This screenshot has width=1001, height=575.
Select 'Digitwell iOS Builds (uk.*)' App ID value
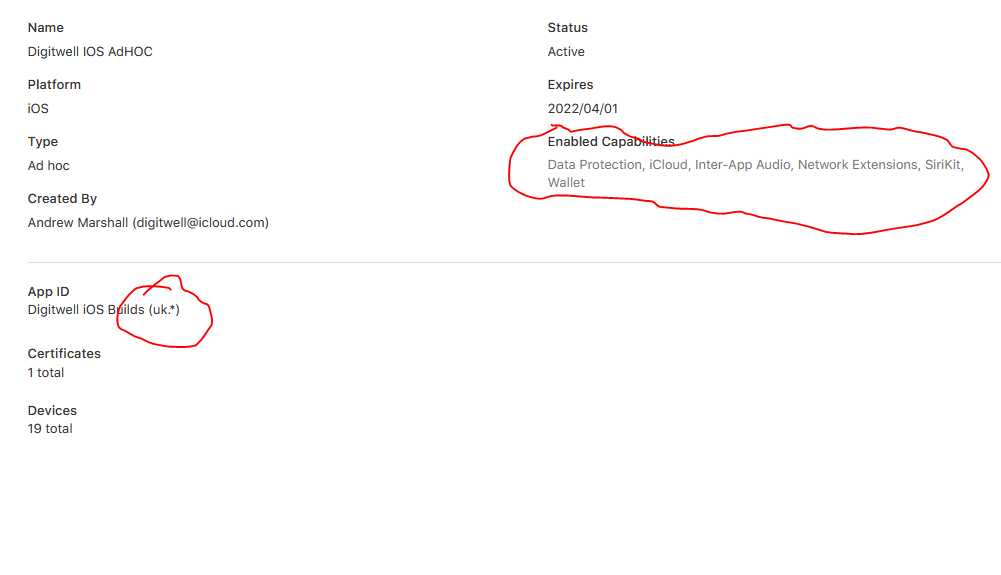pyautogui.click(x=103, y=310)
